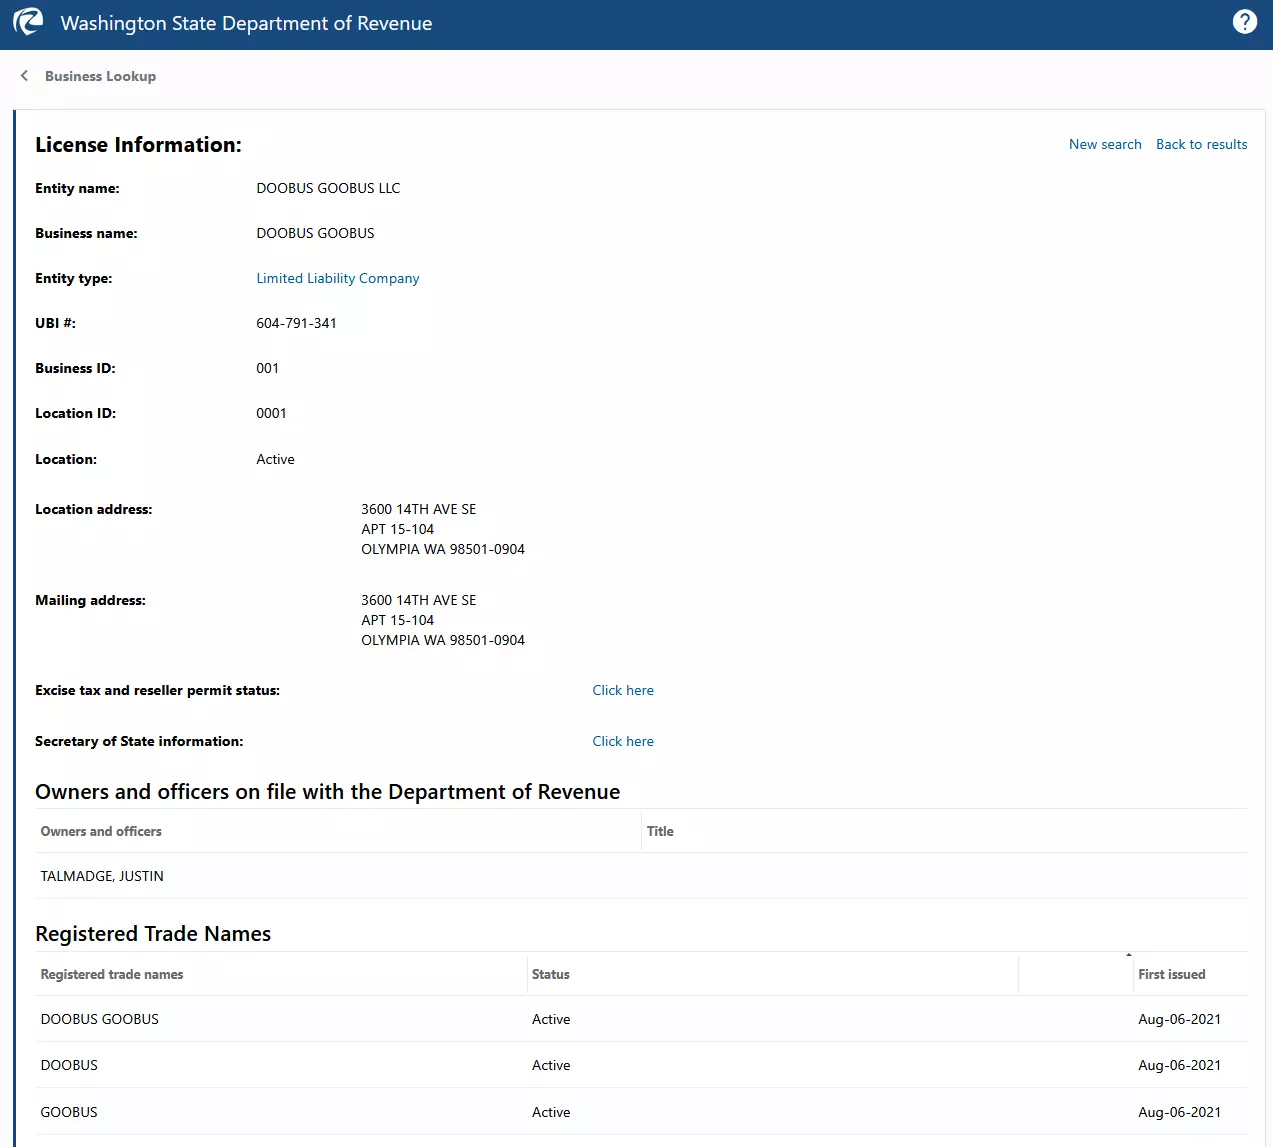1273x1147 pixels.
Task: Sort by Title column header
Action: tap(660, 831)
